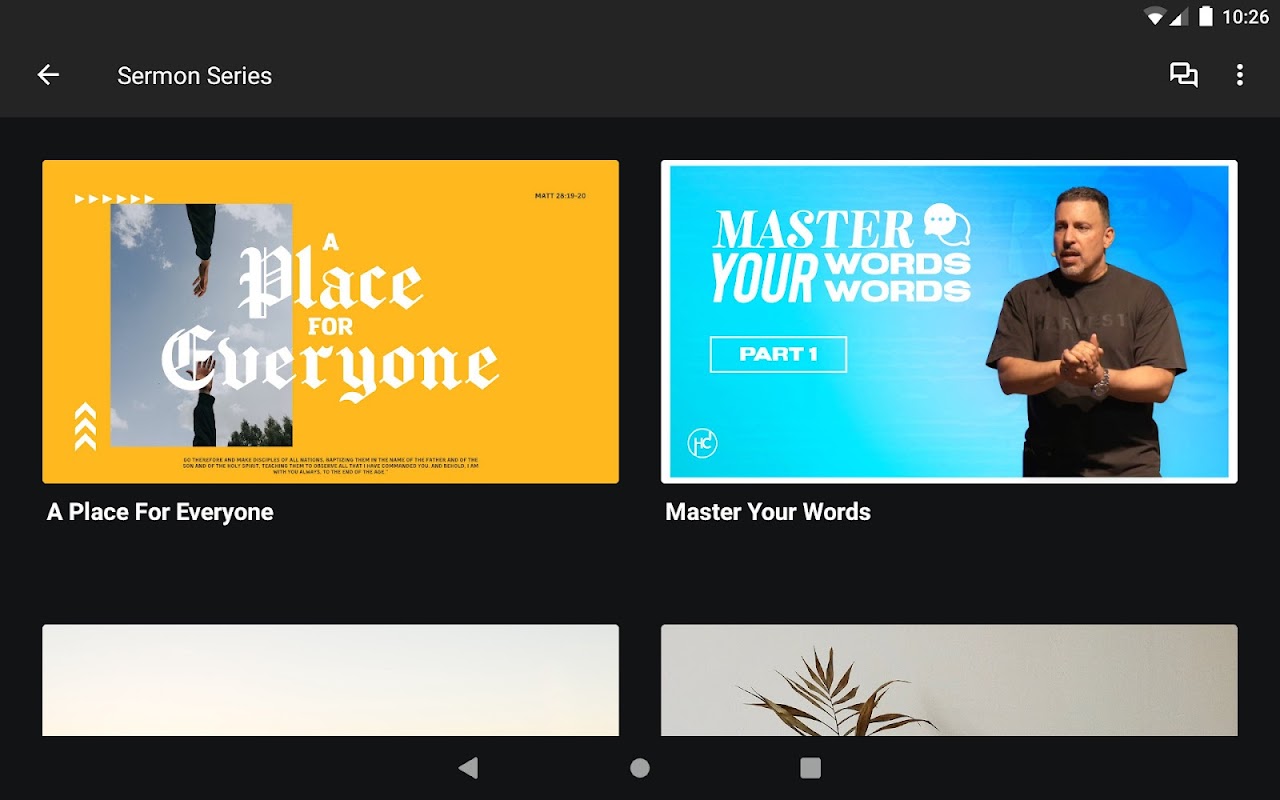
Task: Open the three-dot overflow menu
Action: click(x=1240, y=75)
